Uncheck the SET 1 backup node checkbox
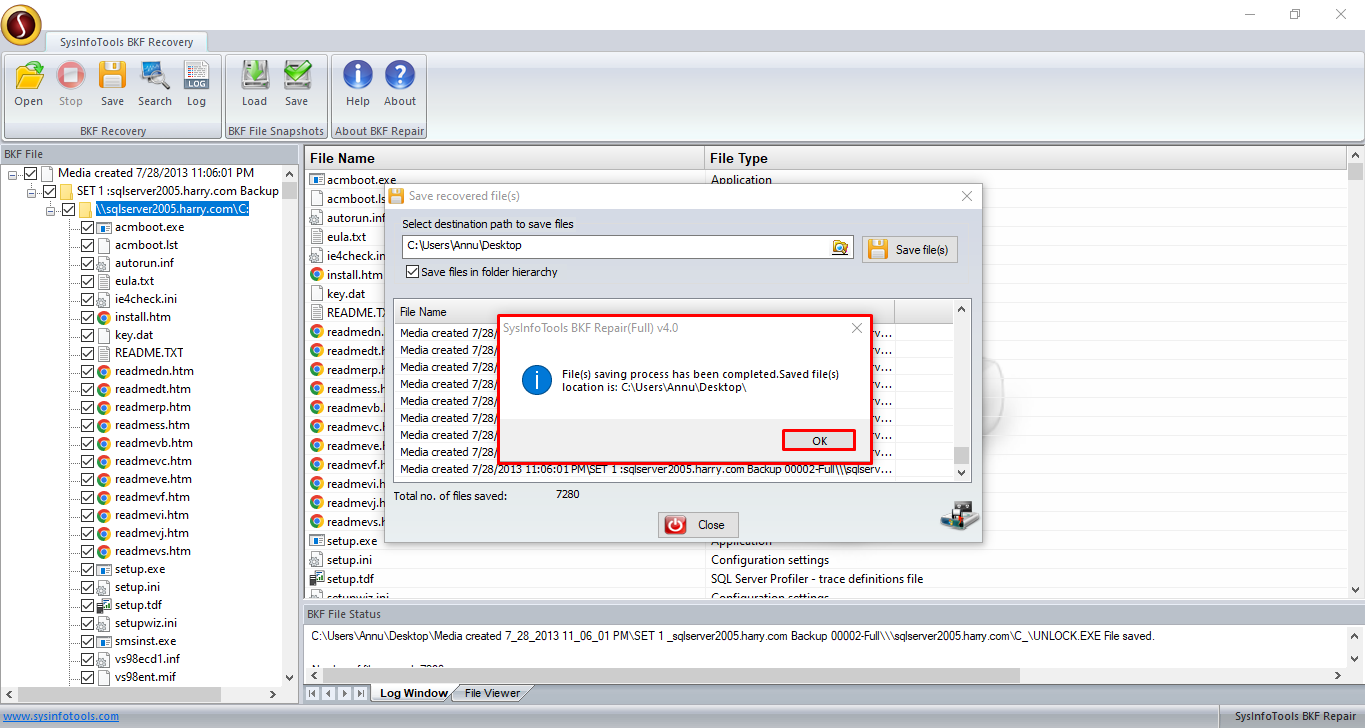The width and height of the screenshot is (1365, 728). point(49,191)
